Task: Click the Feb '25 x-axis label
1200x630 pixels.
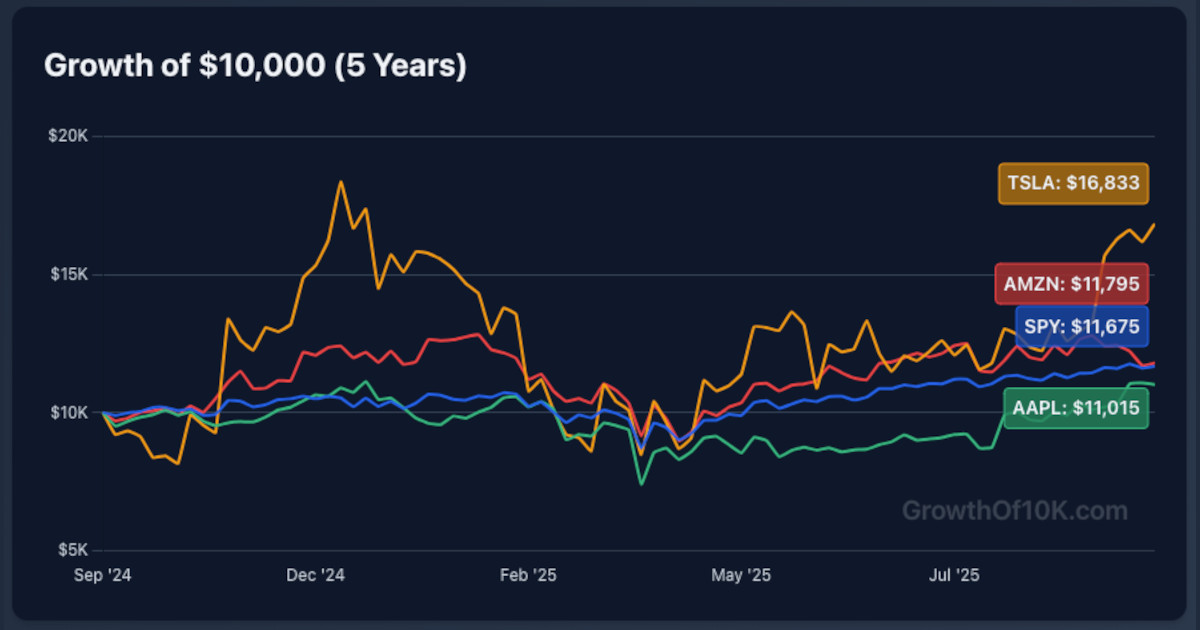Action: (527, 575)
